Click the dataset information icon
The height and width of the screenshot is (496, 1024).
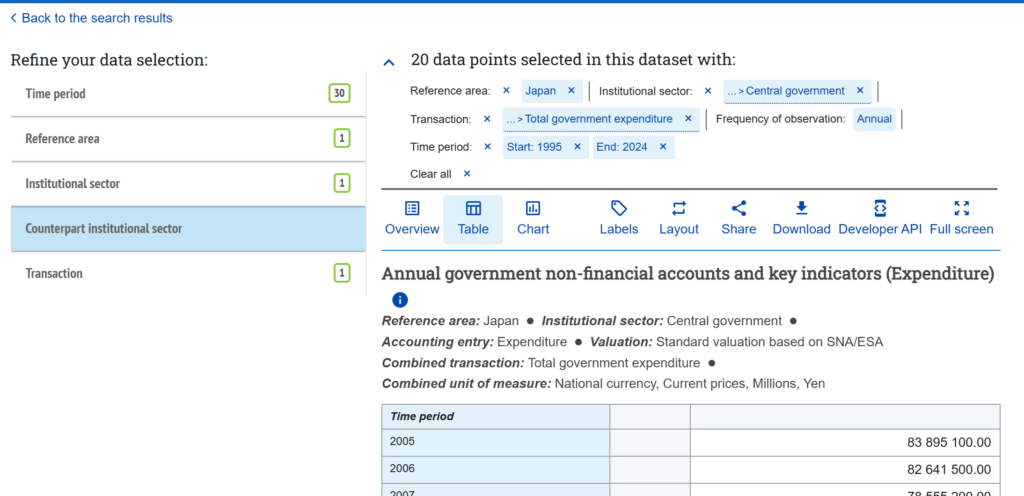[400, 300]
